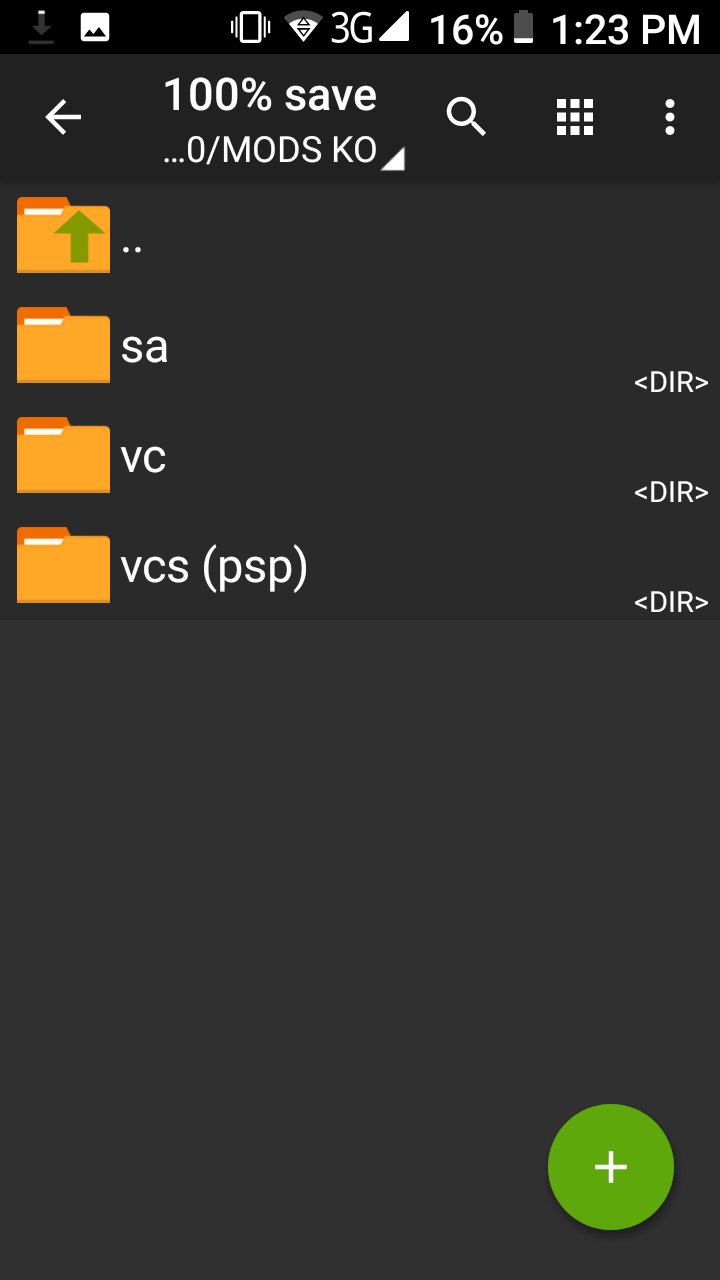
Task: Open the sa folder icon
Action: pos(63,345)
